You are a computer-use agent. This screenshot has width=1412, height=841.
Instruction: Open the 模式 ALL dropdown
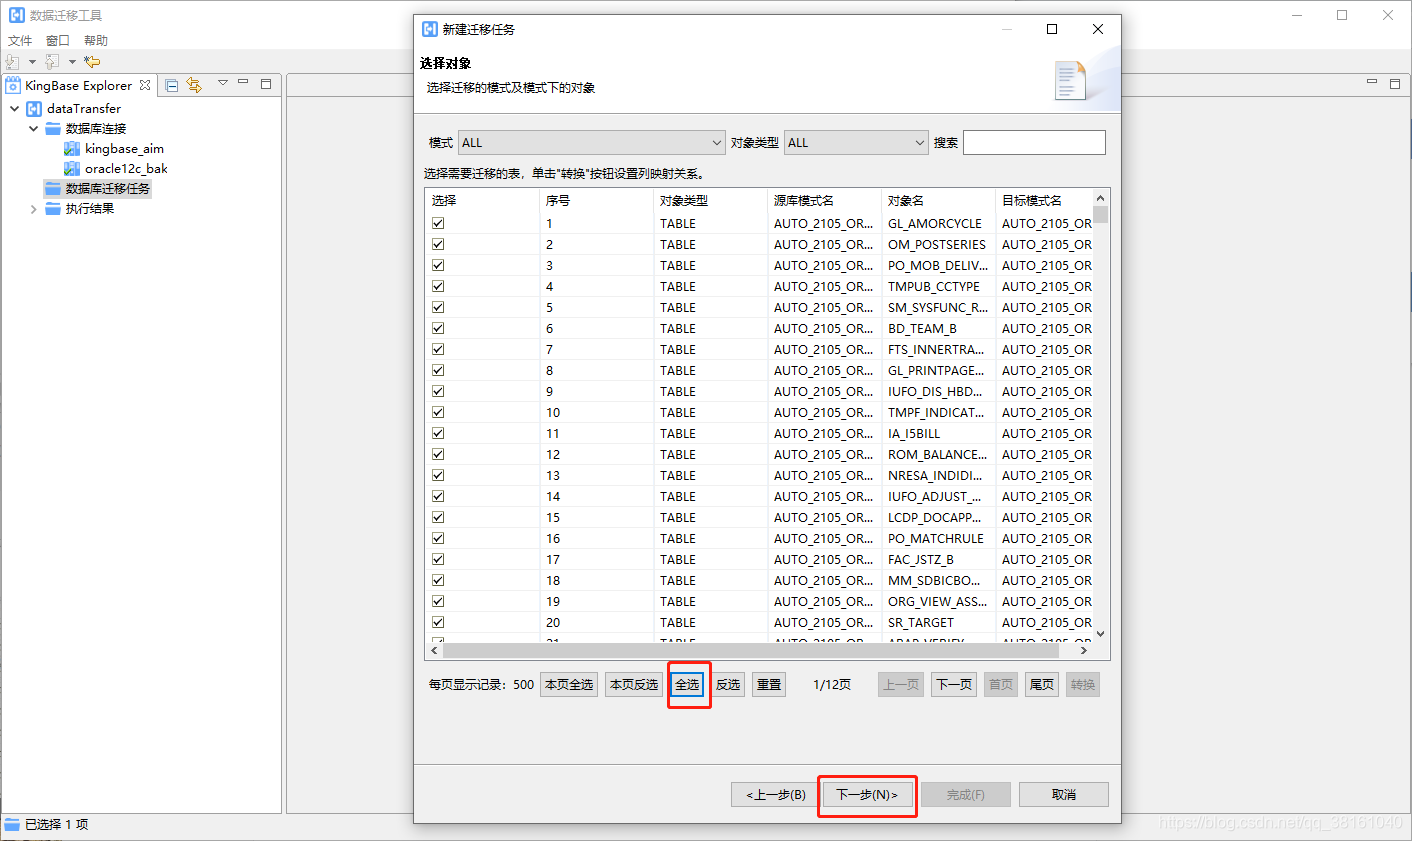[x=592, y=143]
